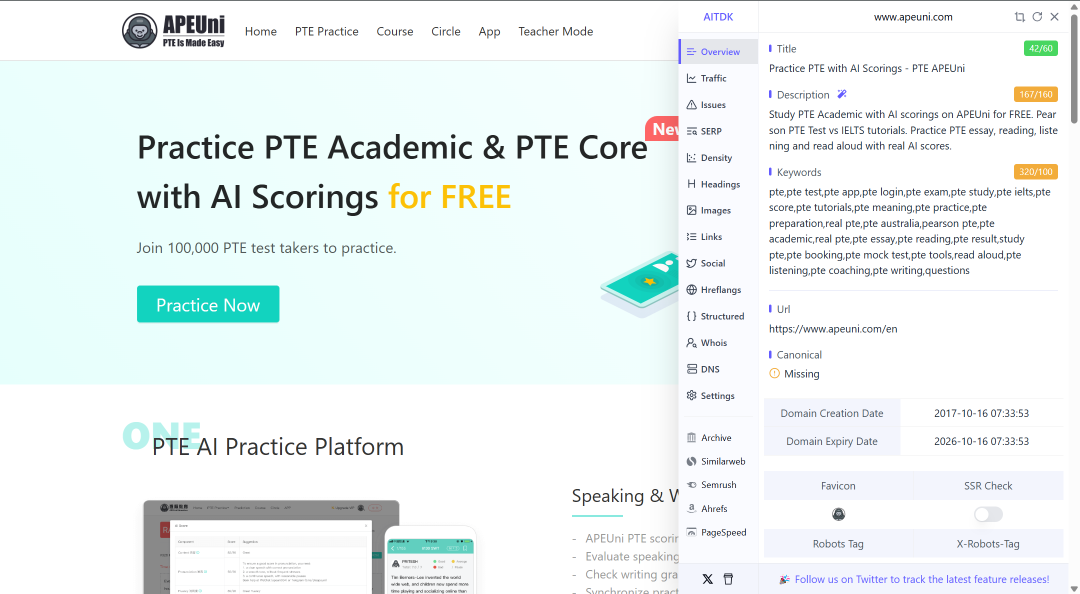Click the keywords count badge 320/100
This screenshot has height=594, width=1080.
click(1035, 172)
